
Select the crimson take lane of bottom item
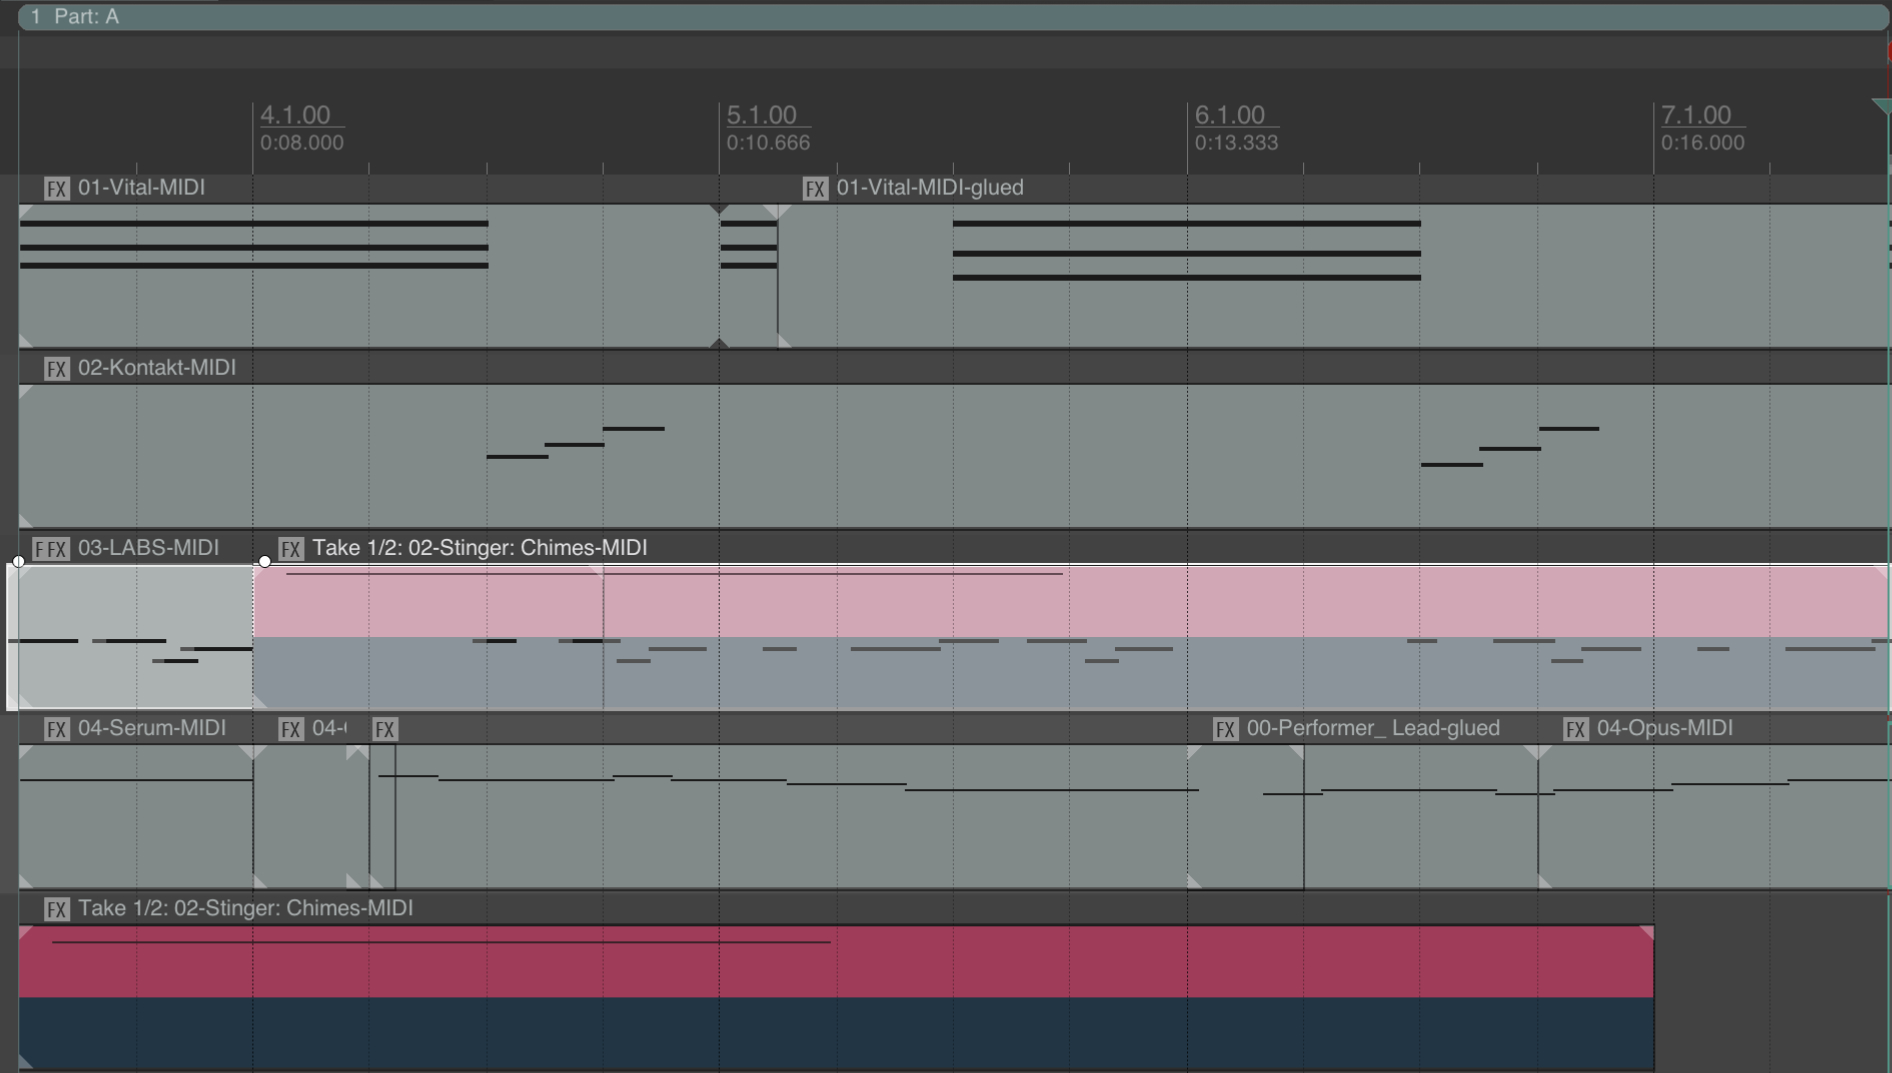(836, 962)
